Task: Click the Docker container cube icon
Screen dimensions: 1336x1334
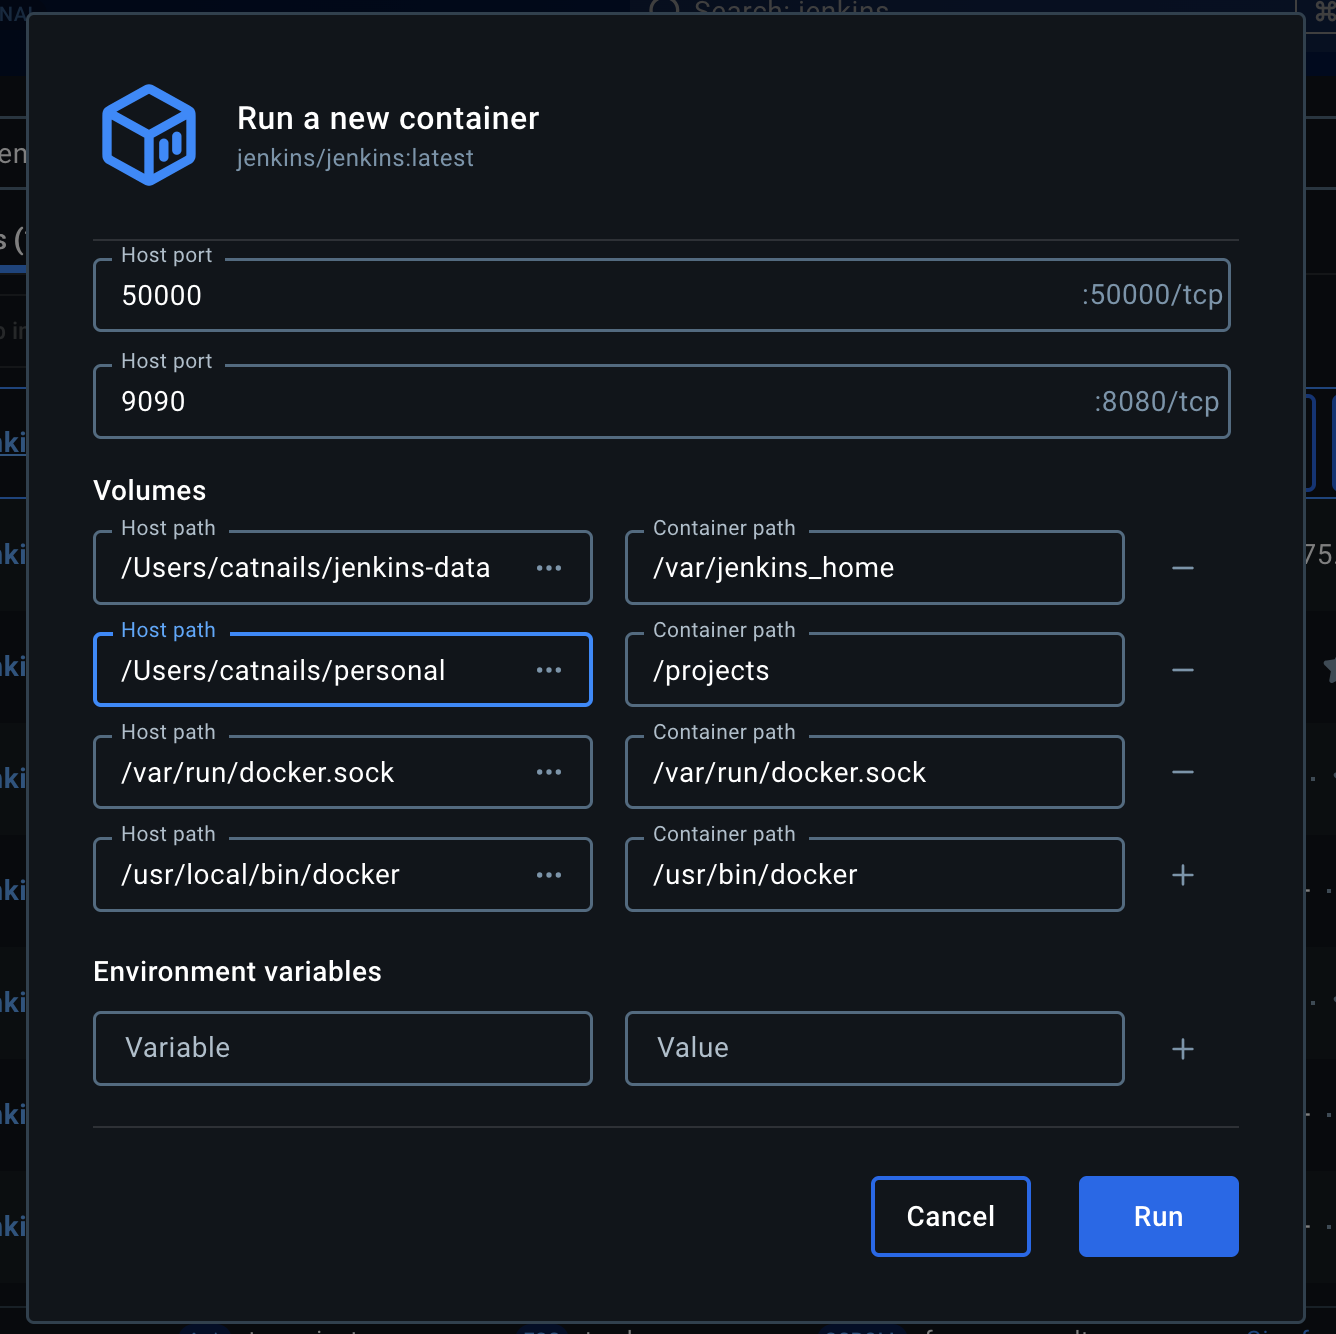Action: coord(148,135)
